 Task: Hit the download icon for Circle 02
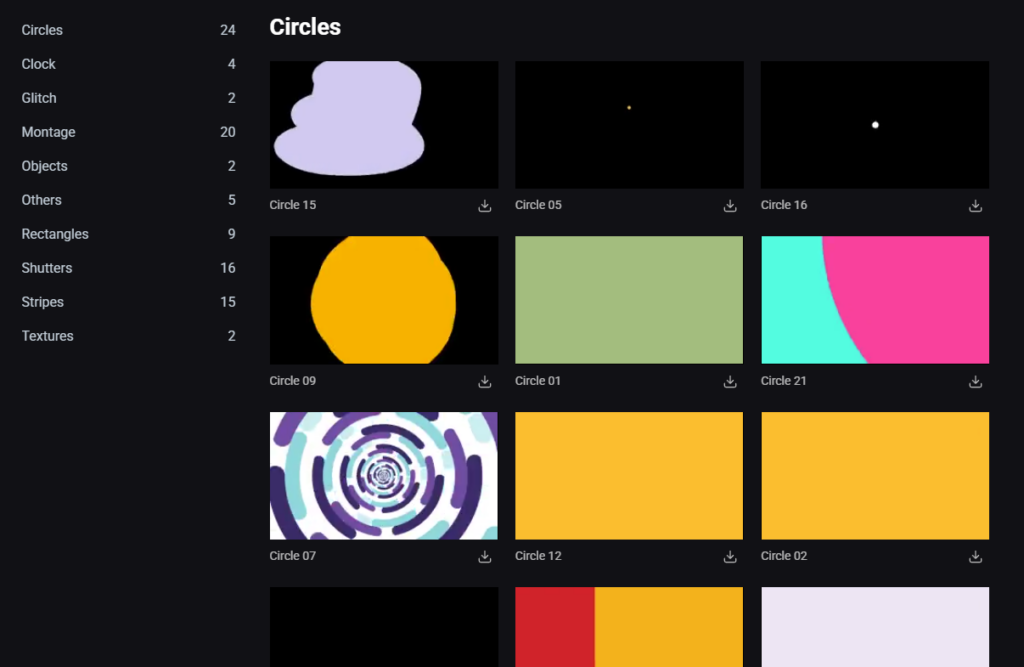[x=975, y=557]
